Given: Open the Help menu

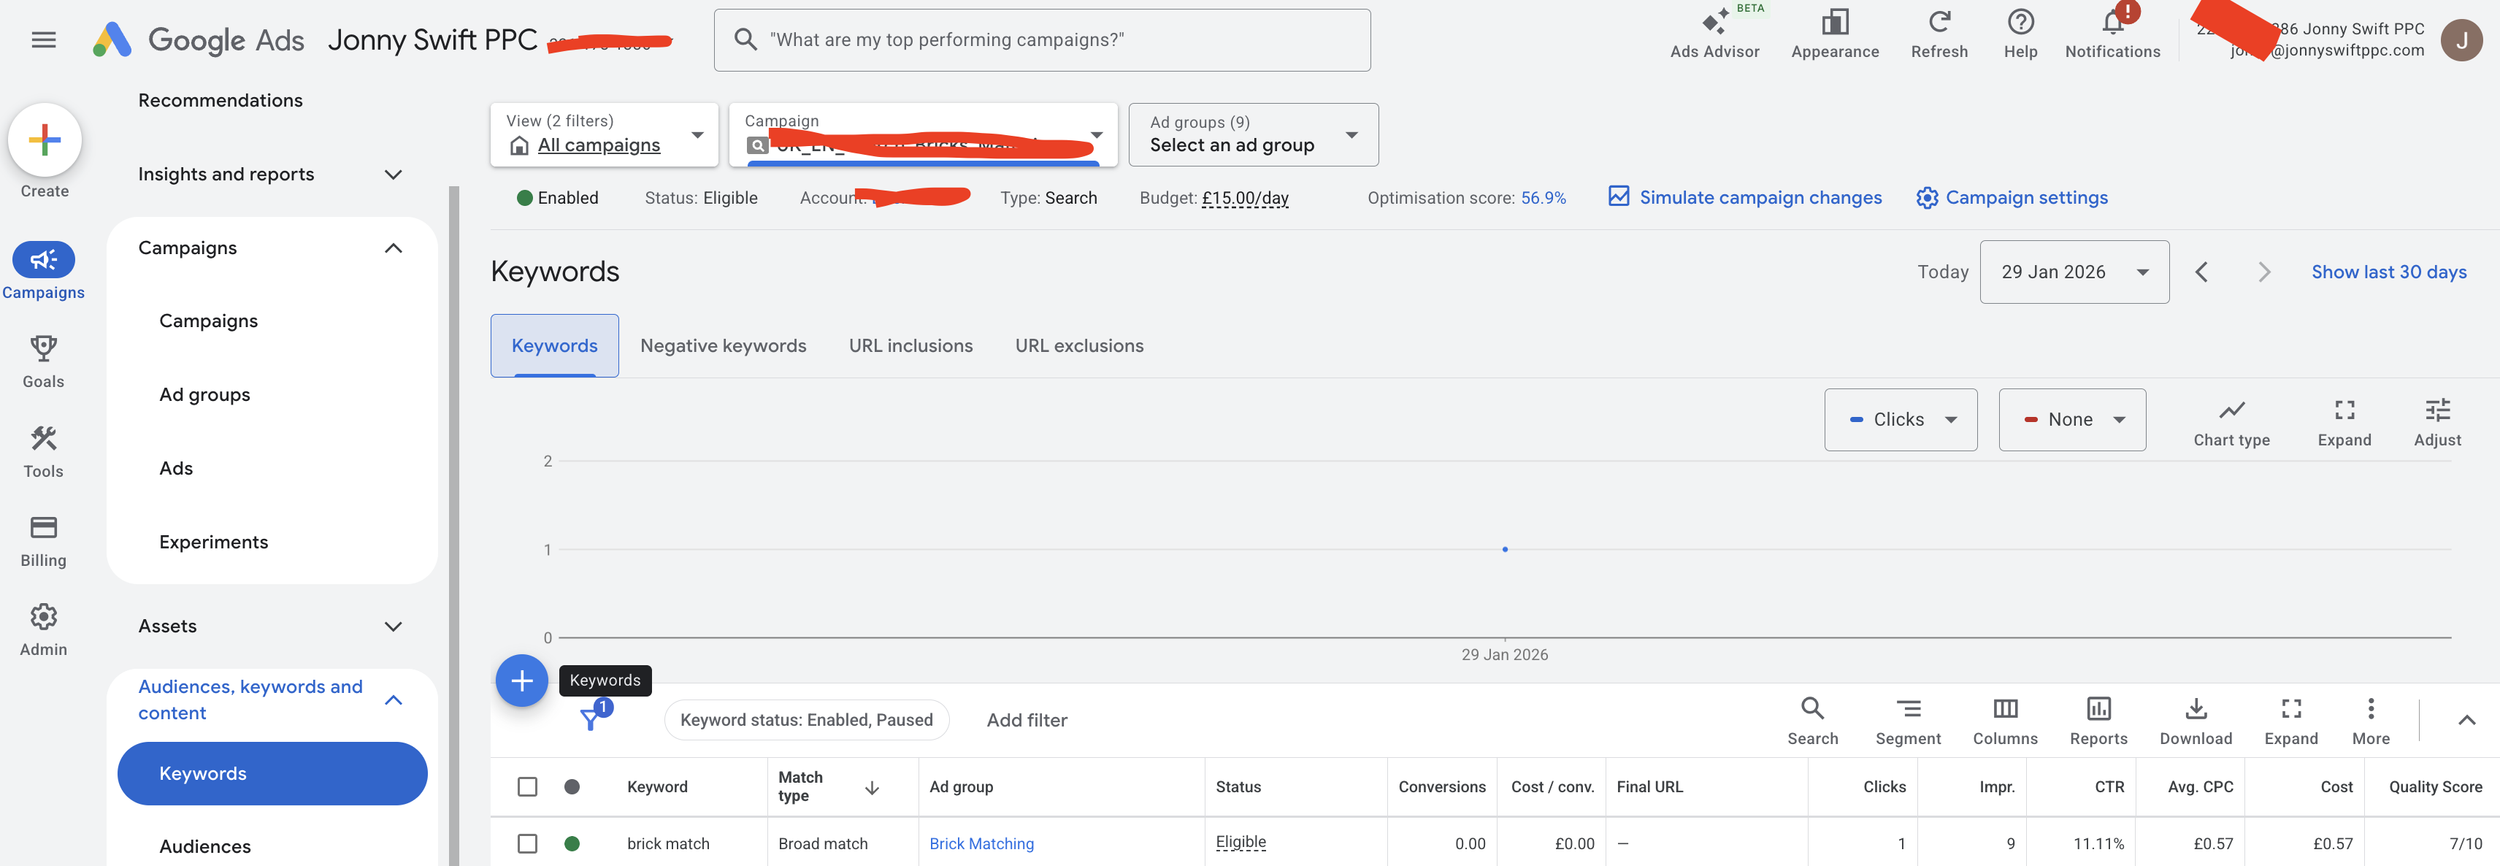Looking at the screenshot, I should [2020, 35].
